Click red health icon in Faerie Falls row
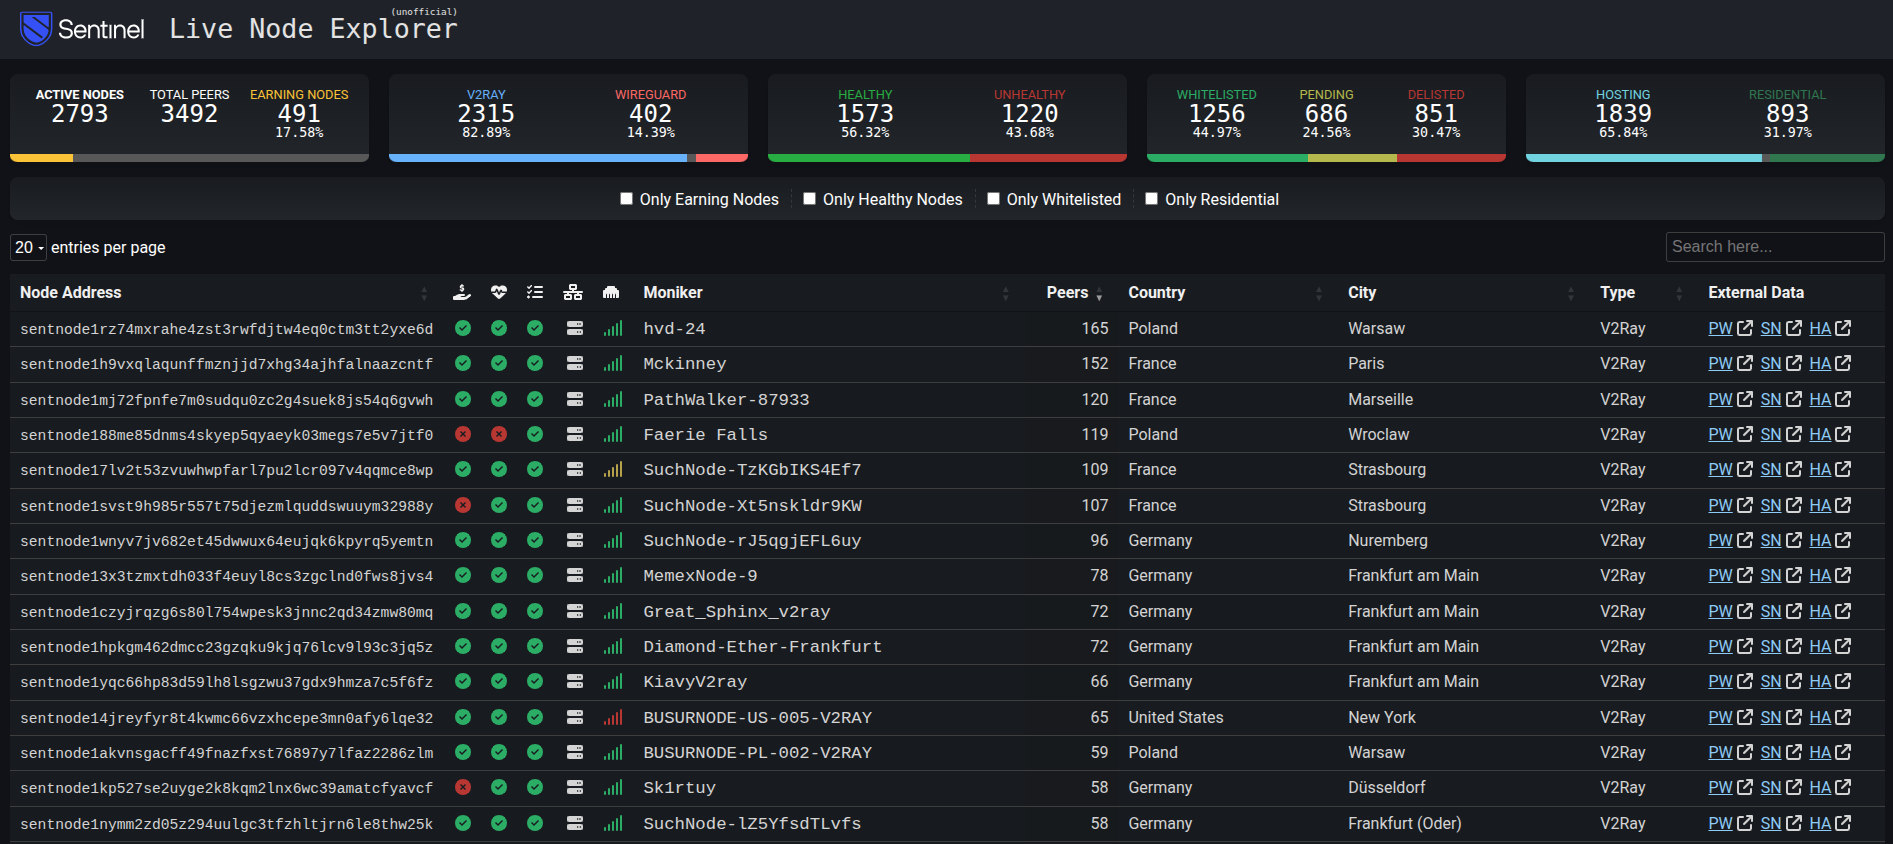The height and width of the screenshot is (844, 1893). click(499, 434)
